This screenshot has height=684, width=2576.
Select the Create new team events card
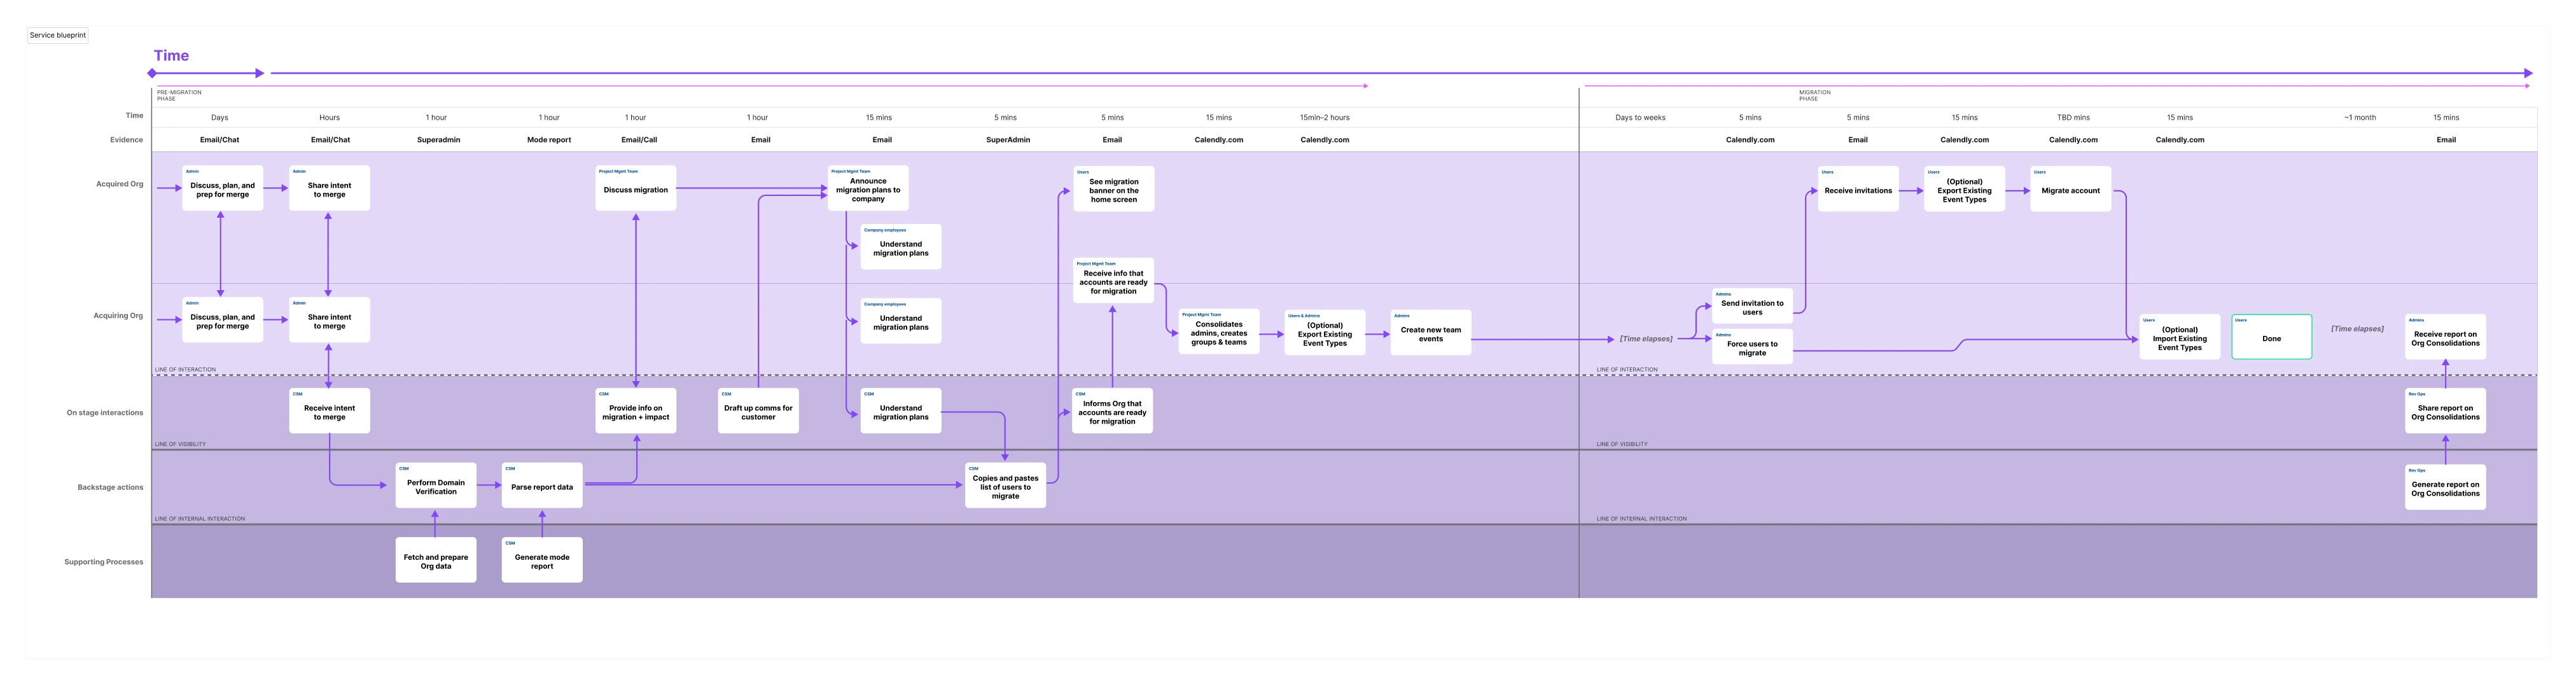[x=1431, y=333]
